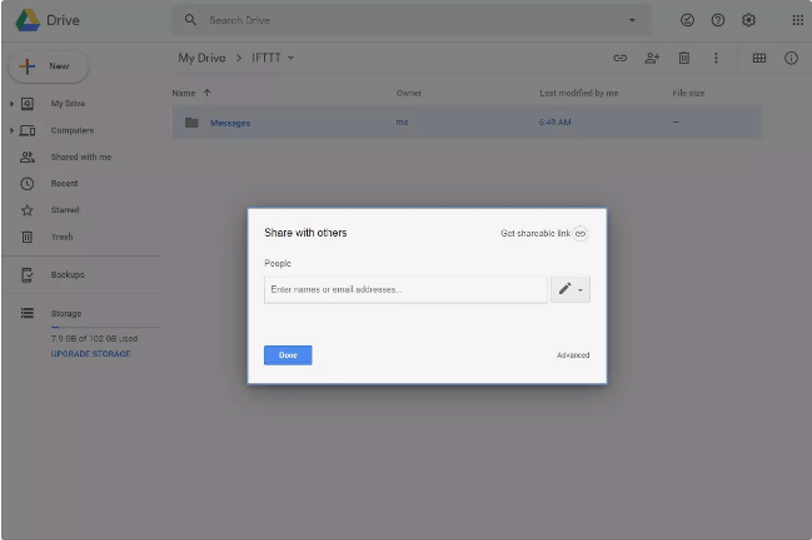The height and width of the screenshot is (540, 812).
Task: Open the More actions three dots
Action: click(716, 58)
